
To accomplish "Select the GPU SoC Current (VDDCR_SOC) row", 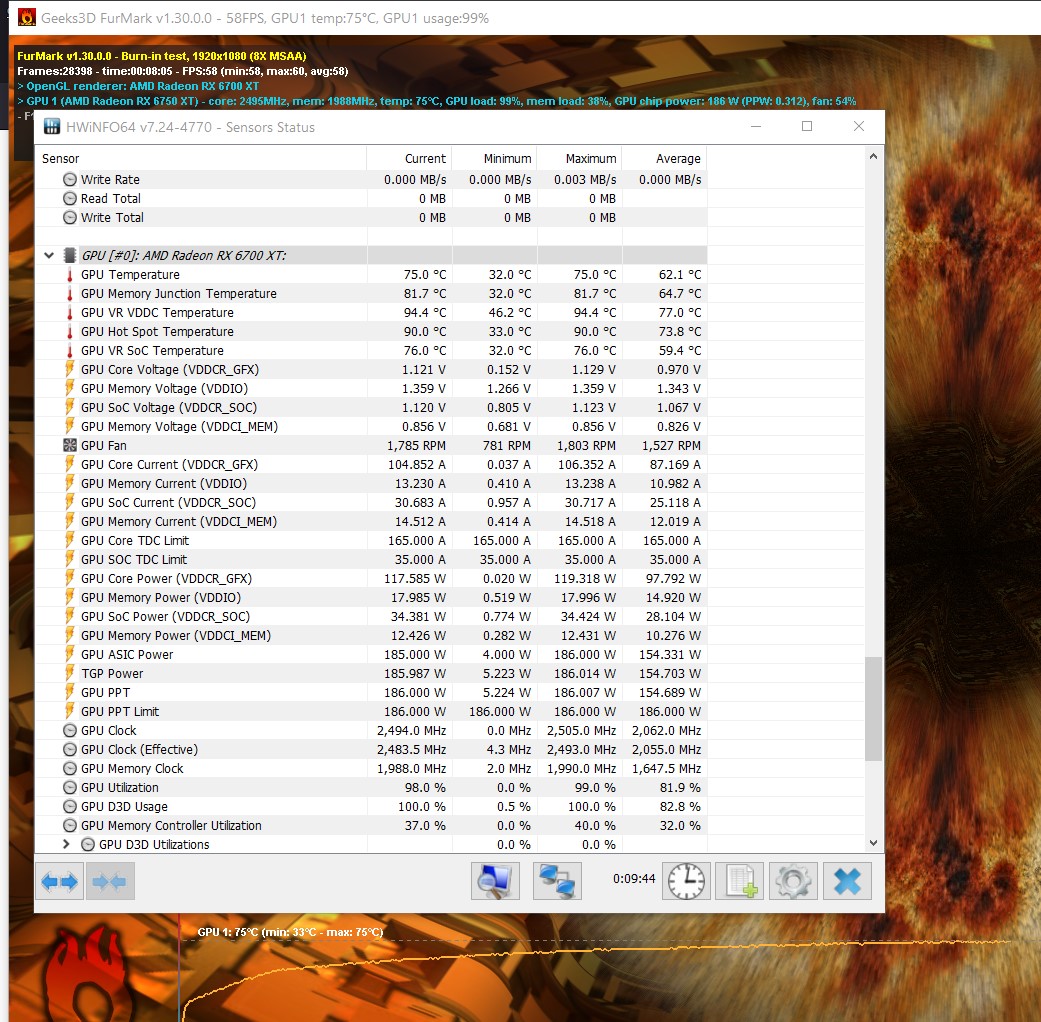I will [371, 503].
